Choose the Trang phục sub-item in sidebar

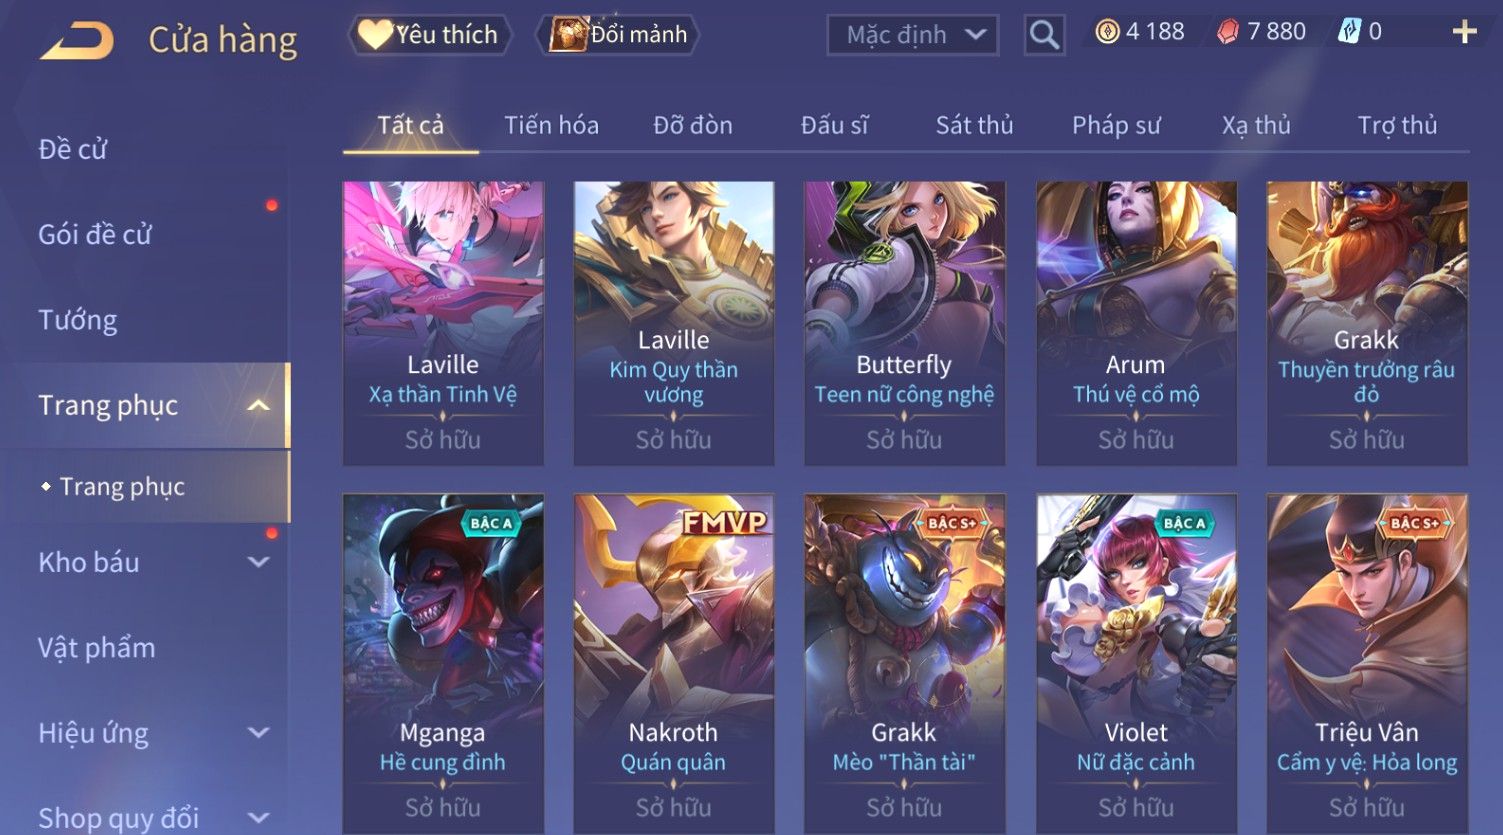[x=122, y=487]
